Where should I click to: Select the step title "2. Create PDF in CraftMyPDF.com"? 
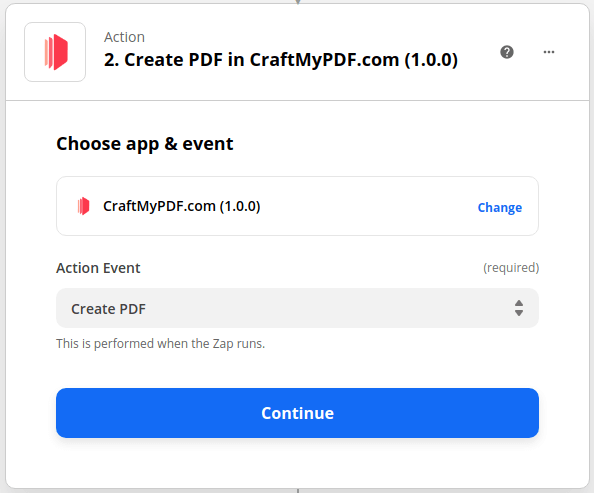[281, 60]
